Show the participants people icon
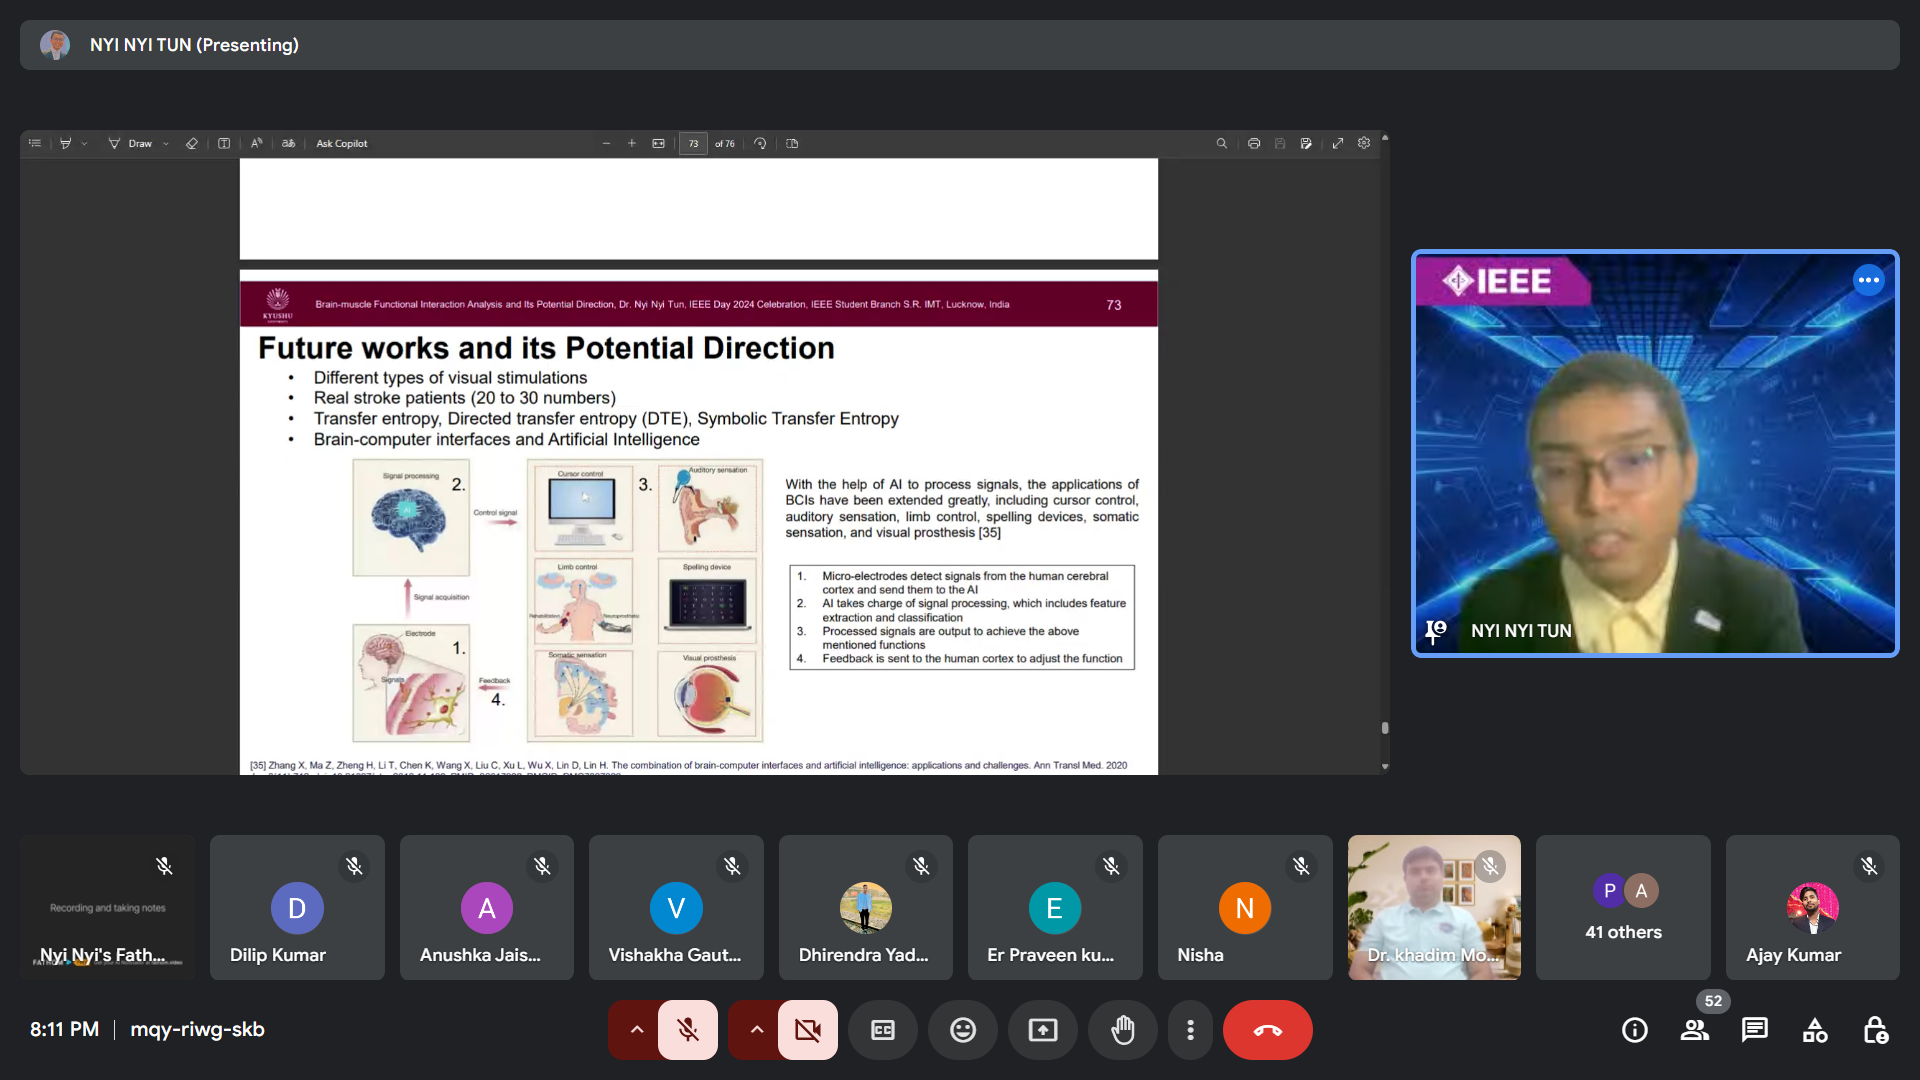 (1695, 1030)
